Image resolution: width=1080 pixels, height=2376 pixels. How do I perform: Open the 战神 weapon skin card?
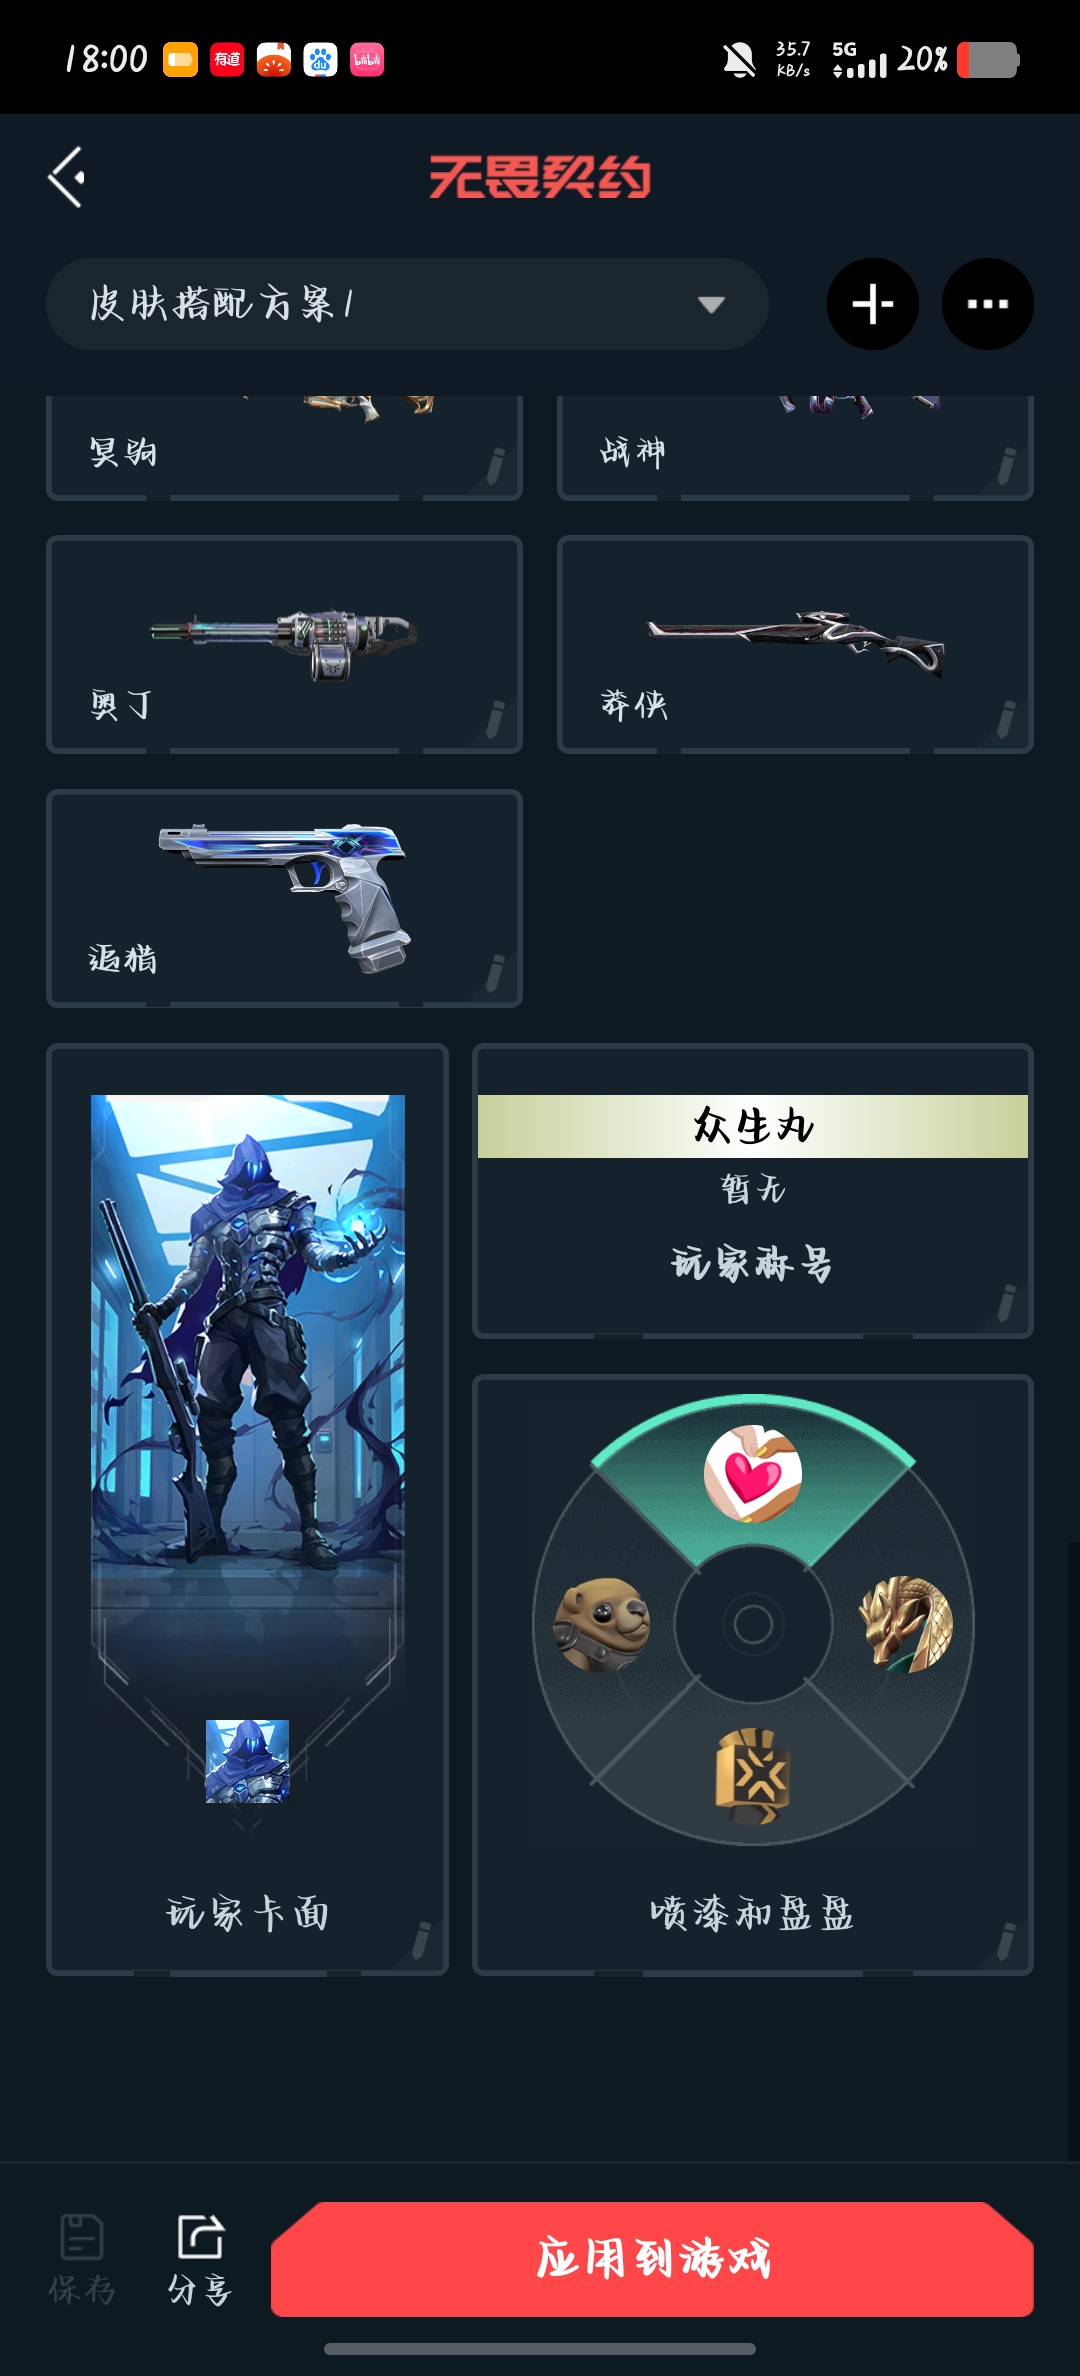click(795, 448)
